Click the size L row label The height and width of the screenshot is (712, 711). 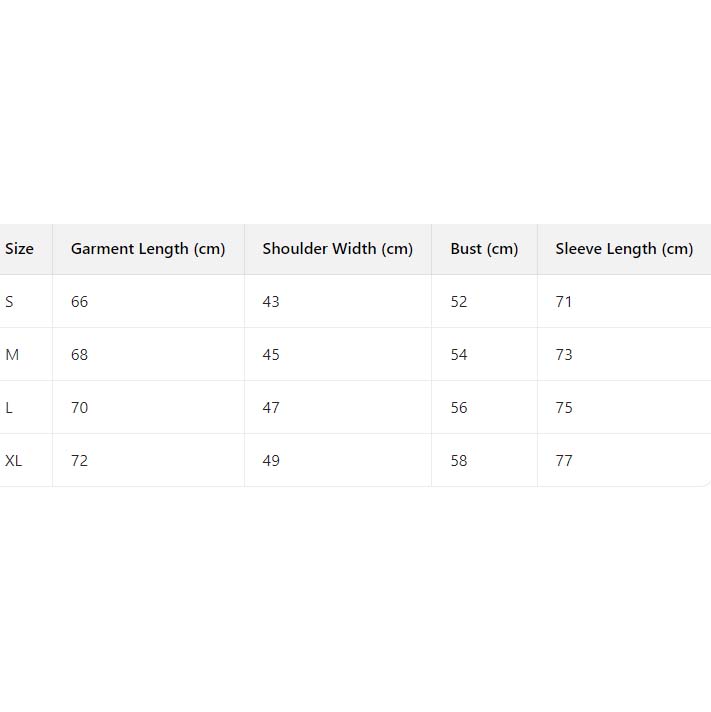coord(9,408)
